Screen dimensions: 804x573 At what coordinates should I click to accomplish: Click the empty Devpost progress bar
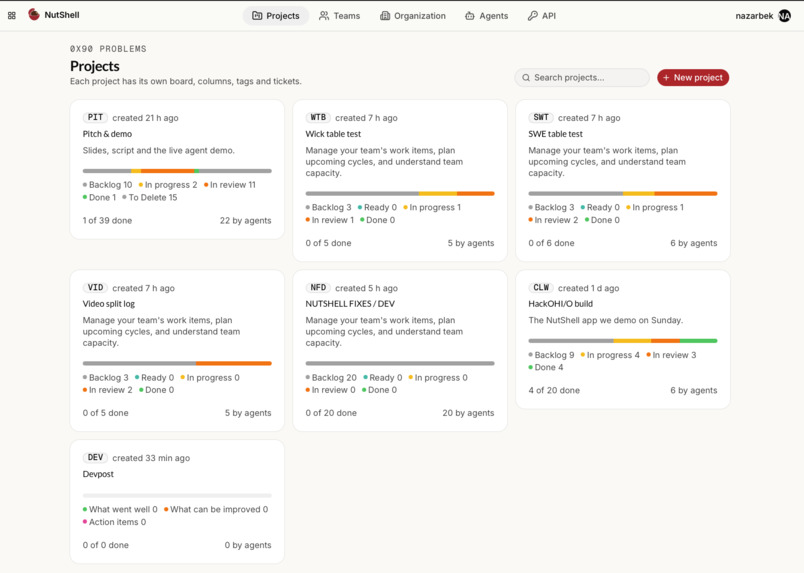[x=177, y=496]
